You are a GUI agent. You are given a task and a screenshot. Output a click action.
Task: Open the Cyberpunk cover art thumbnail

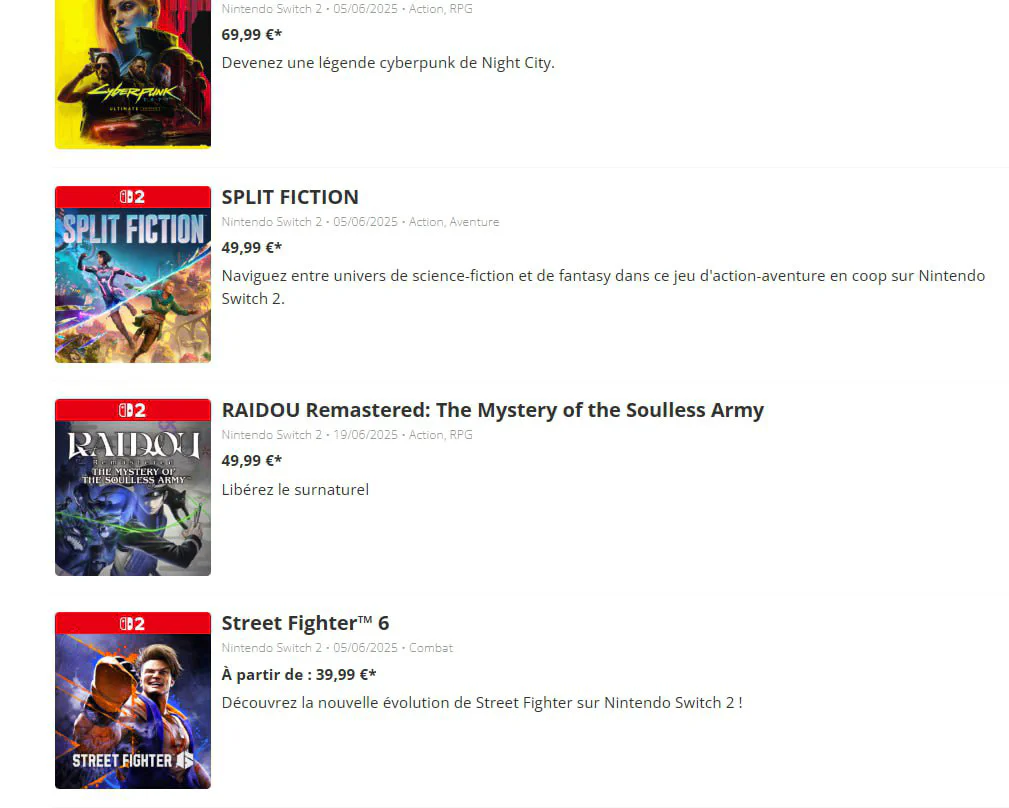tap(132, 74)
